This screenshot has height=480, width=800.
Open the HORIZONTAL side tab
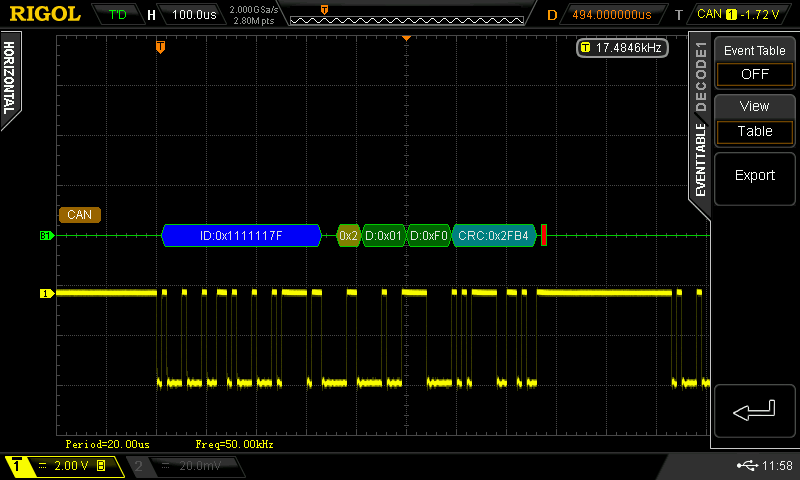9,80
